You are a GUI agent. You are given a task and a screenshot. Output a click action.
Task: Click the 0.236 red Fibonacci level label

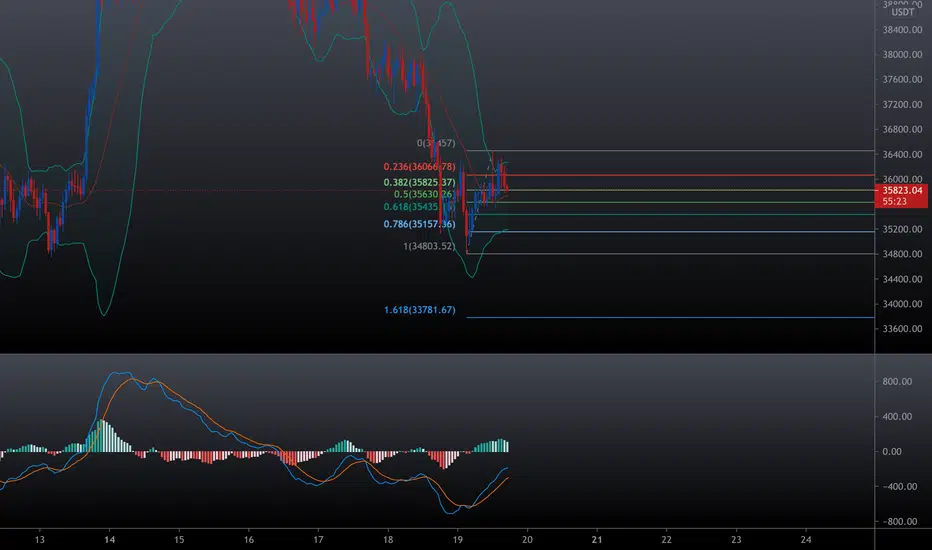(x=420, y=167)
